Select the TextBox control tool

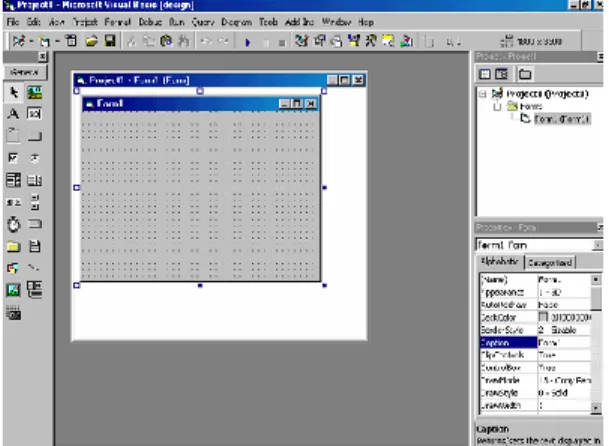[x=35, y=114]
